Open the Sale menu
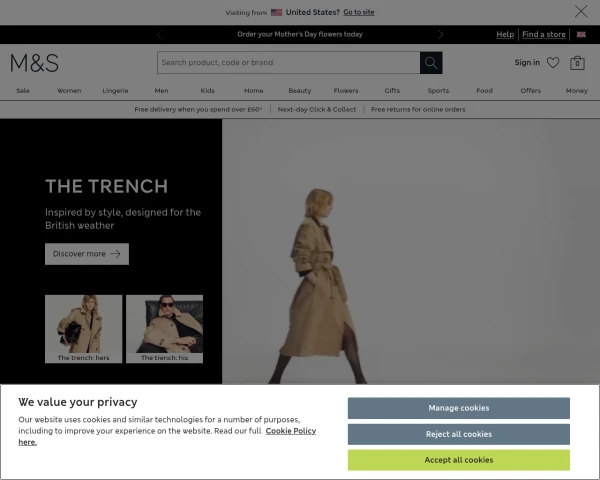Image resolution: width=600 pixels, height=480 pixels. pyautogui.click(x=23, y=91)
